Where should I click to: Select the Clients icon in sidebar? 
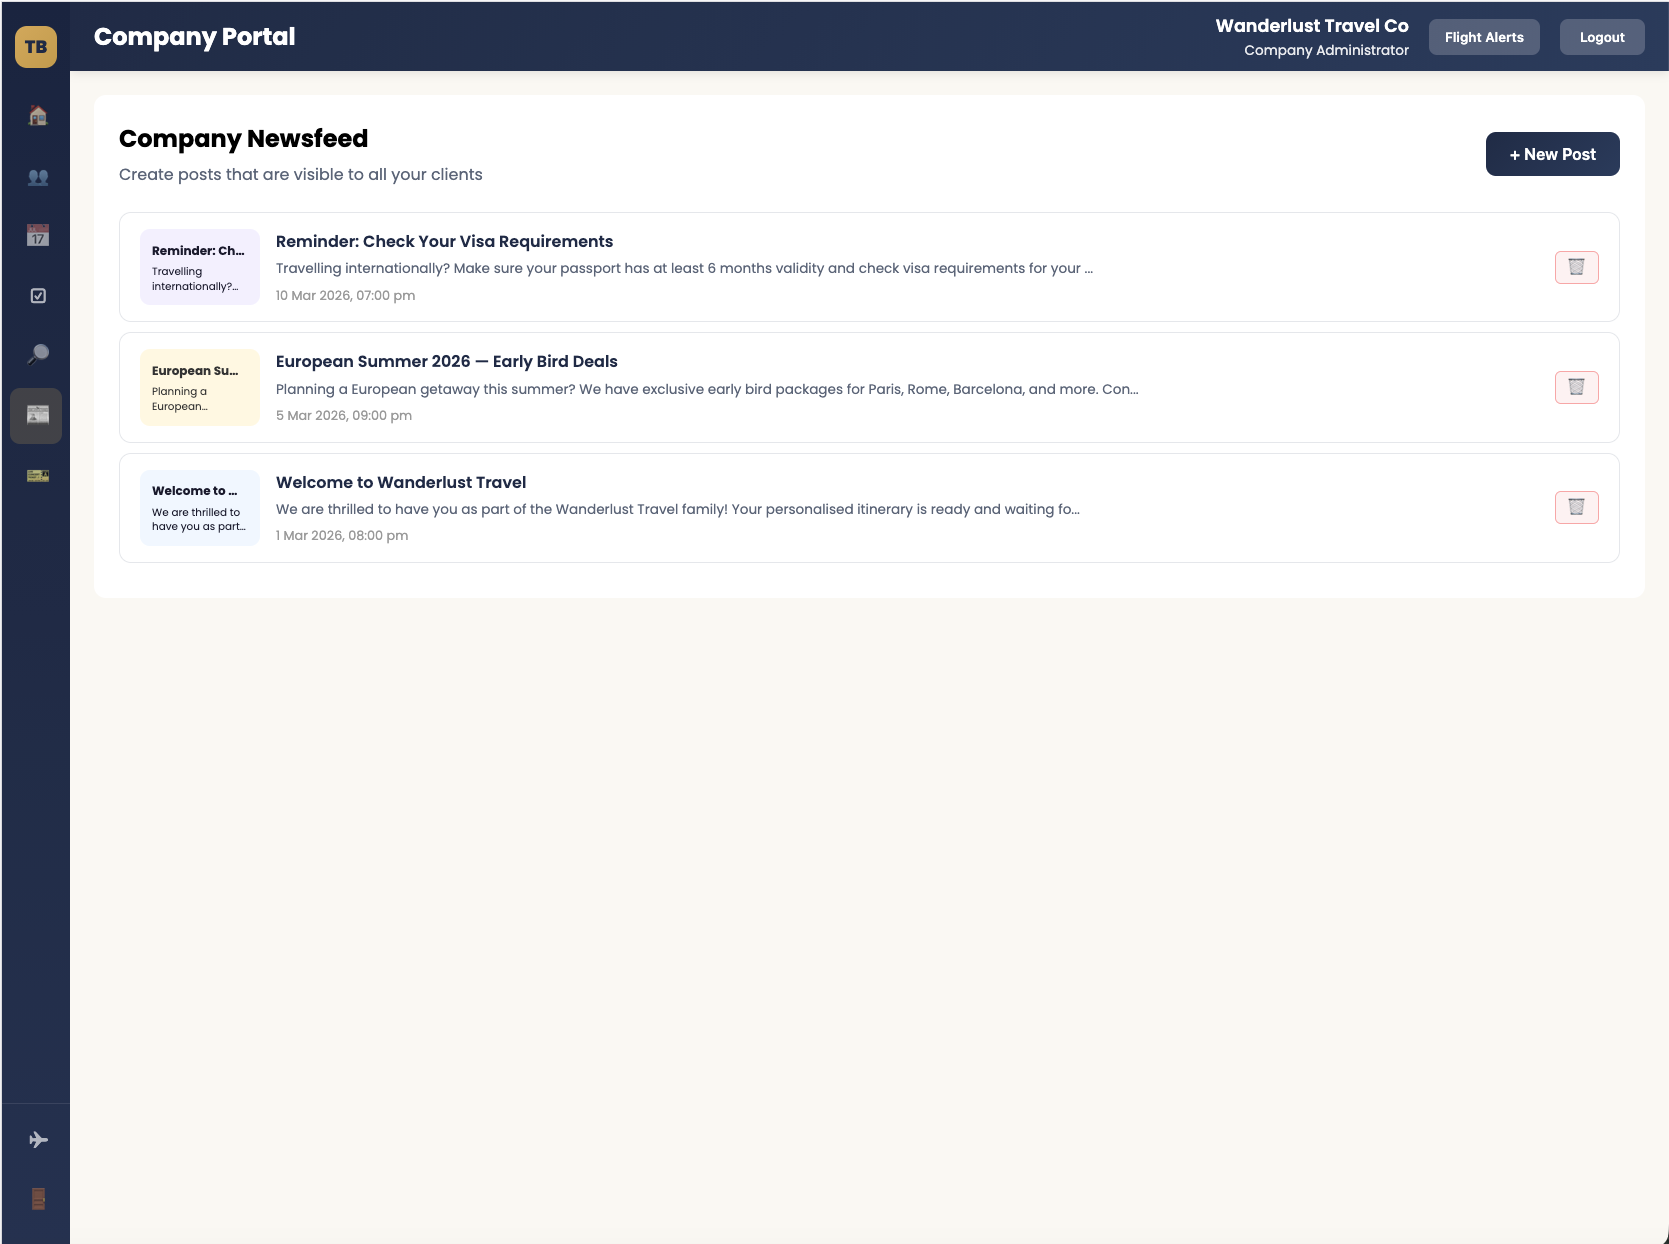37,177
